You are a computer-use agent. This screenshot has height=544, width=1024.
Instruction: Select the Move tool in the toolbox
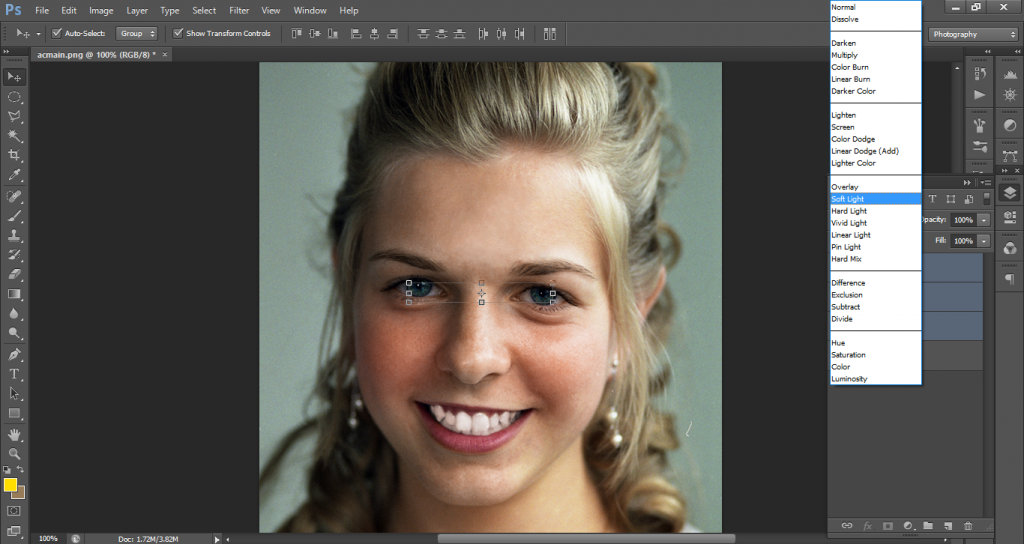(14, 77)
